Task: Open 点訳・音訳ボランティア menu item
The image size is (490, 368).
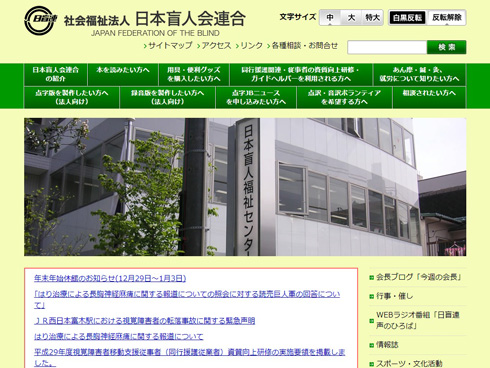Action: point(344,97)
